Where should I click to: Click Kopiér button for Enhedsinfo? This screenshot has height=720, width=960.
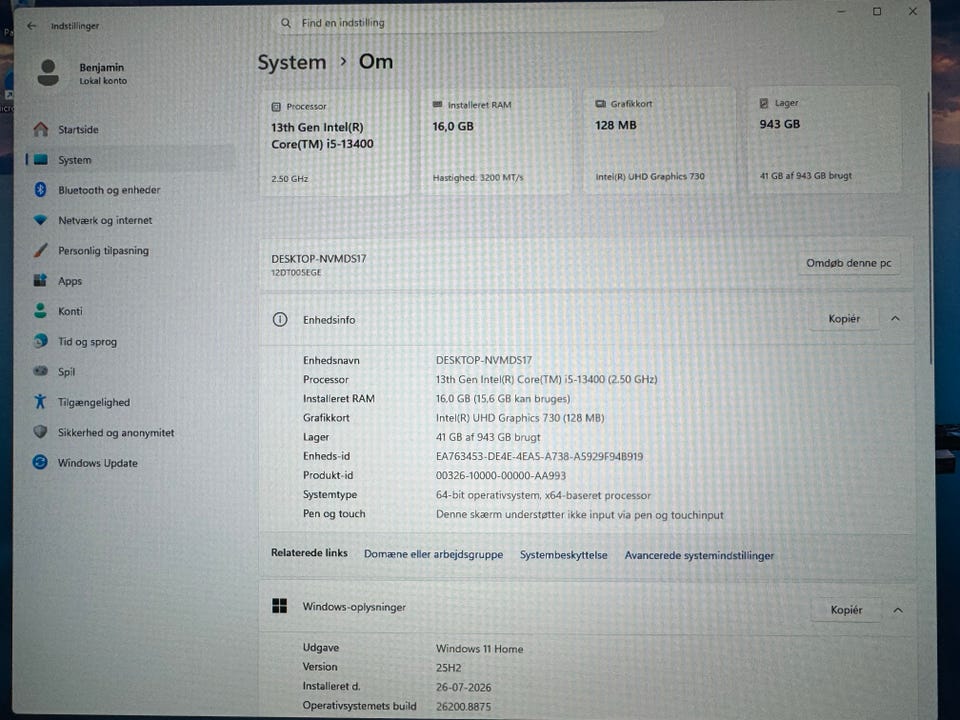[x=844, y=318]
